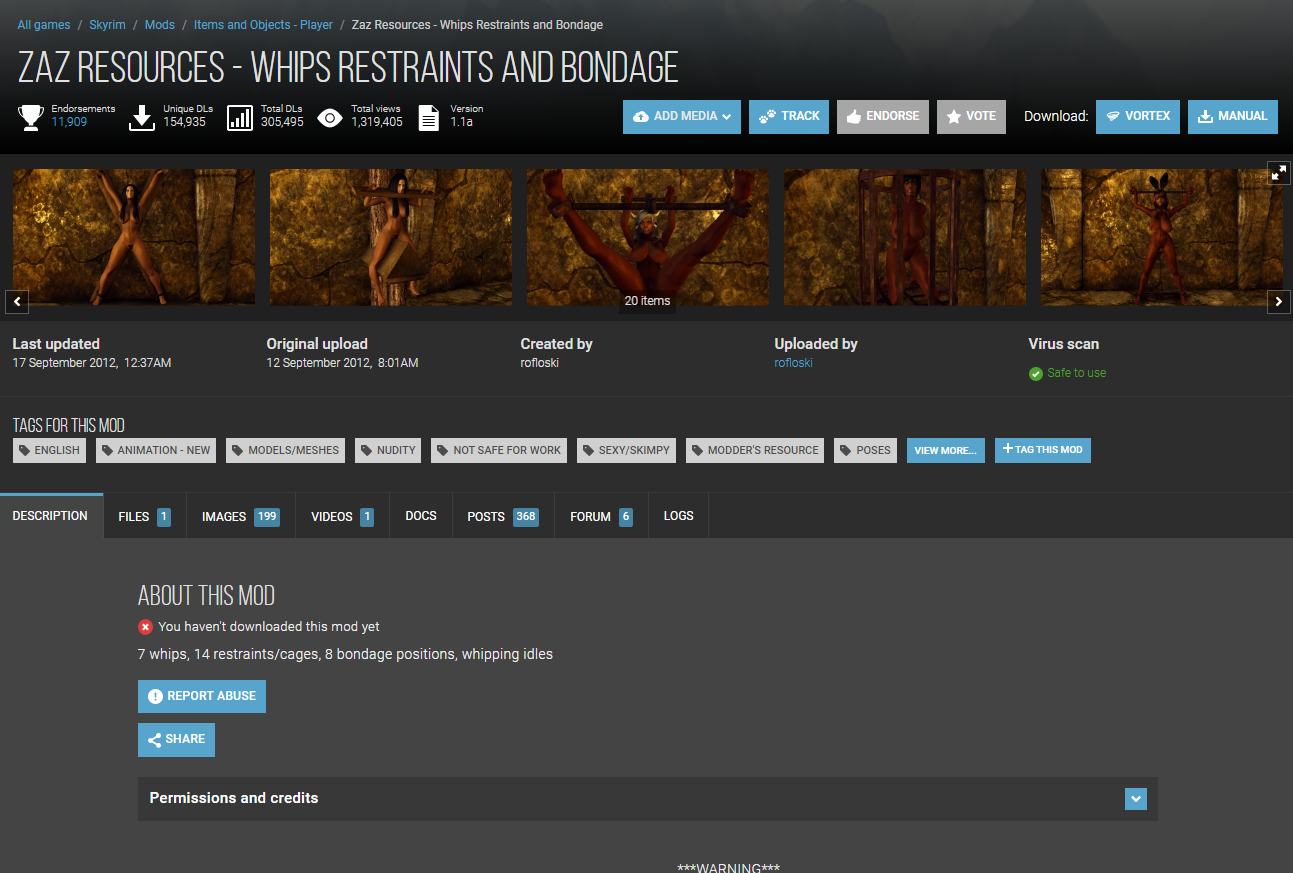The width and height of the screenshot is (1293, 873).
Task: Click VIEW MORE to show additional tags
Action: (946, 451)
